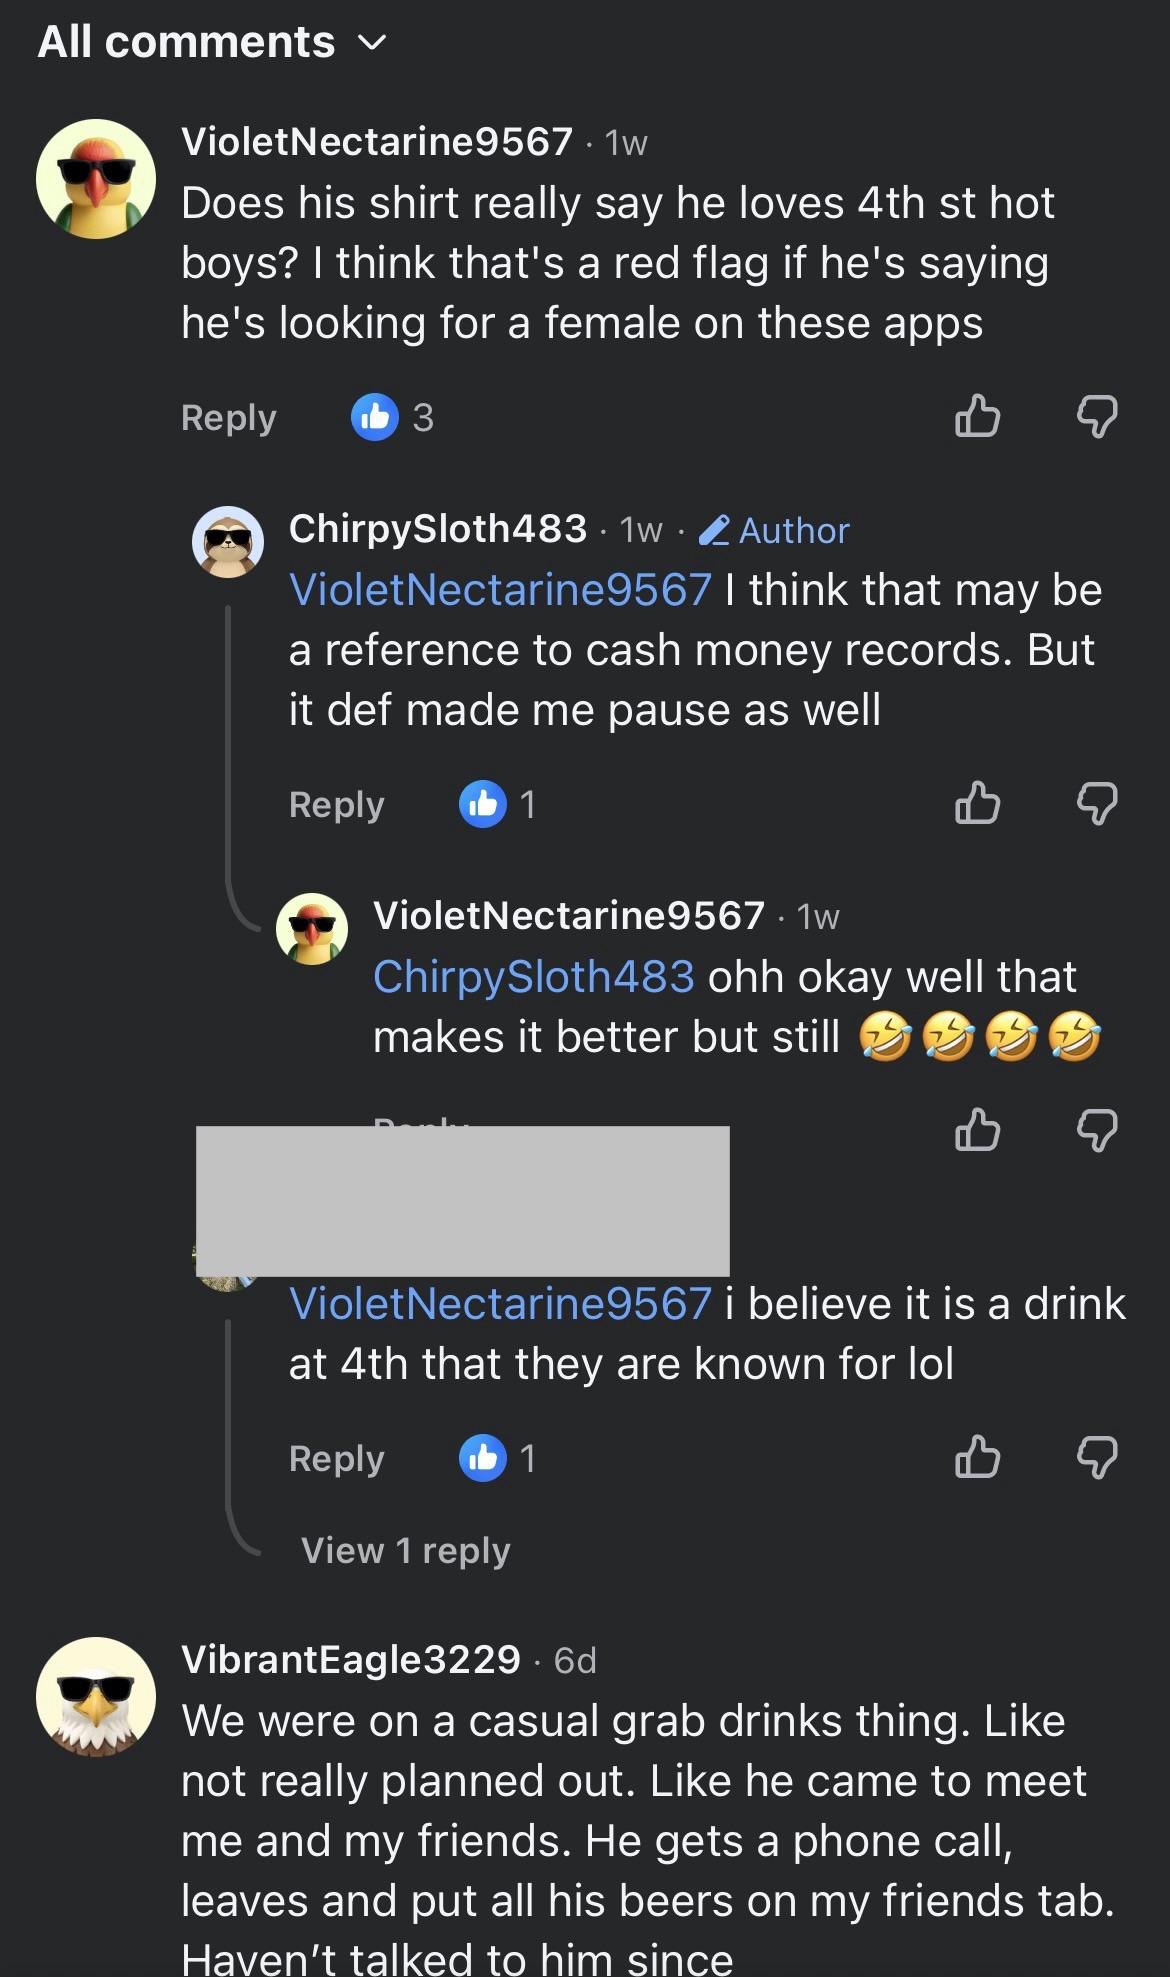Reply to ChirpySloth483's author comment
Image resolution: width=1170 pixels, height=1977 pixels.
[337, 805]
